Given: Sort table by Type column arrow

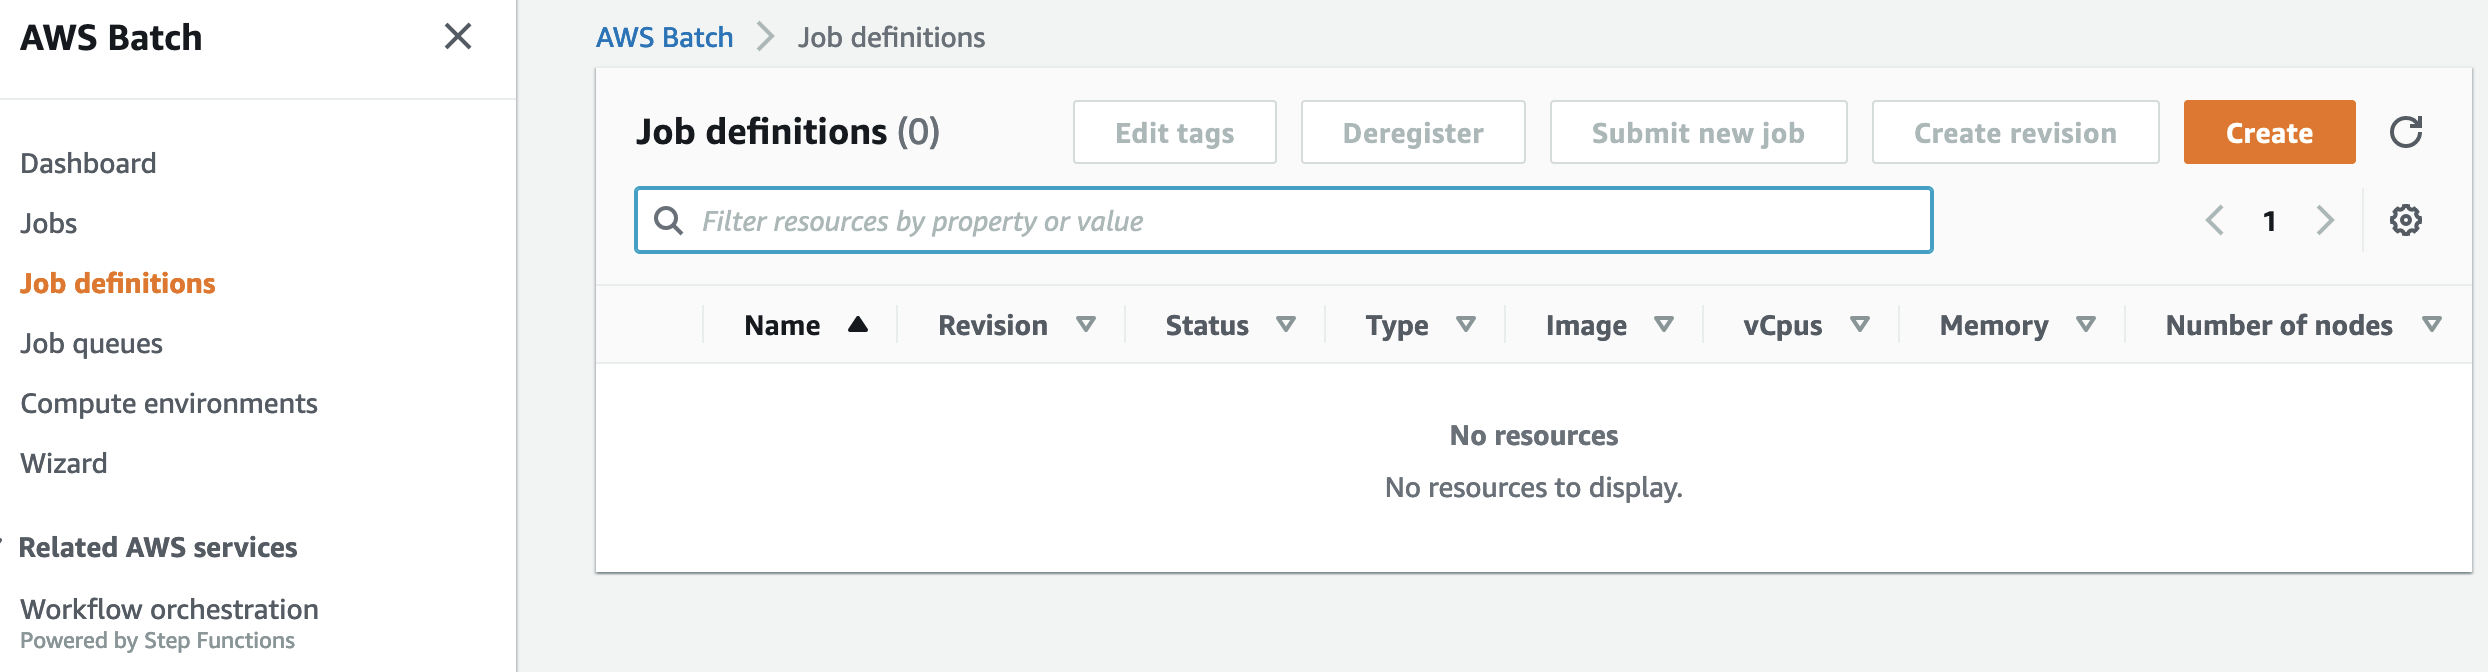Looking at the screenshot, I should tap(1466, 324).
